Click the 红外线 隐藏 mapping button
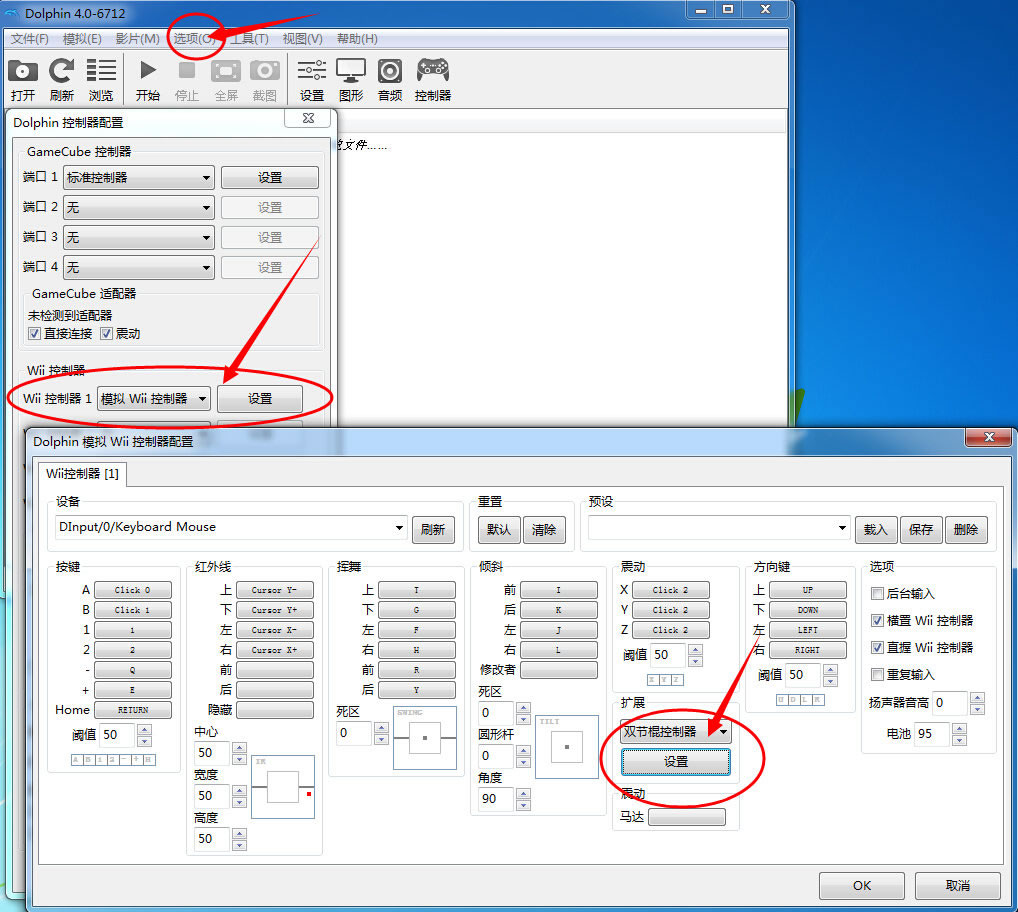 275,709
